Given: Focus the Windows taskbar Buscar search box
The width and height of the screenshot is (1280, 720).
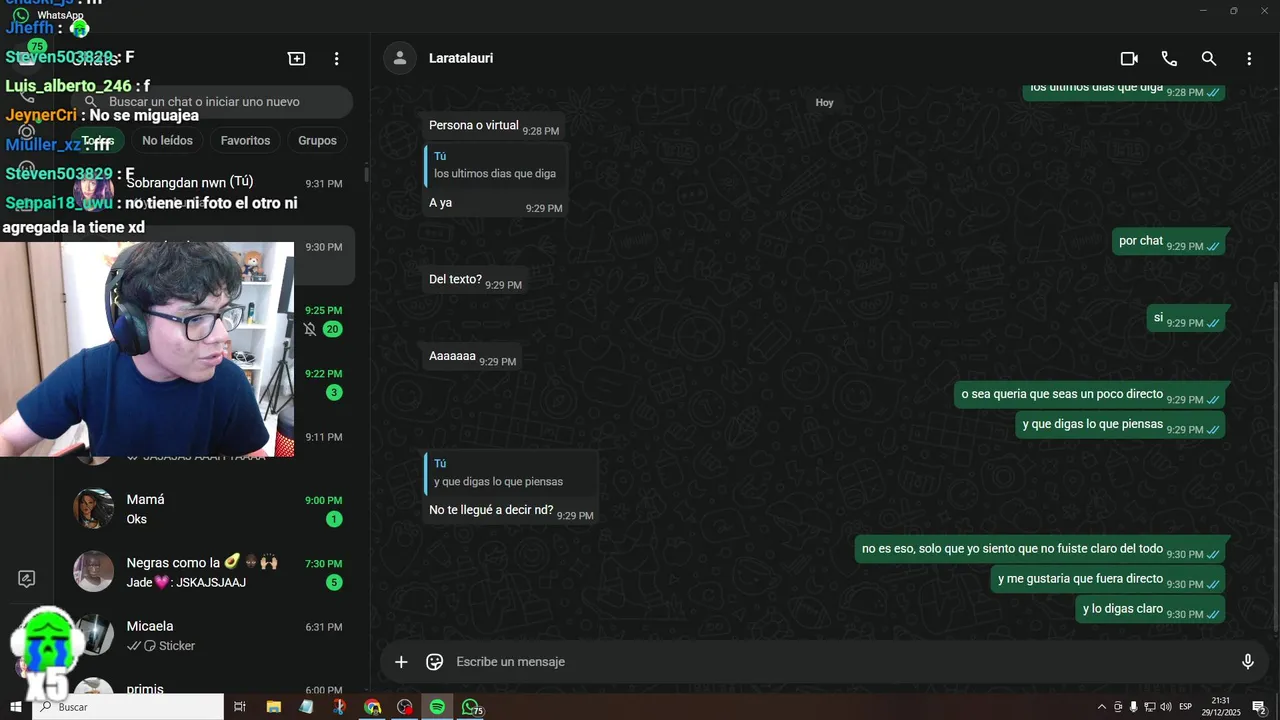Looking at the screenshot, I should (x=128, y=707).
